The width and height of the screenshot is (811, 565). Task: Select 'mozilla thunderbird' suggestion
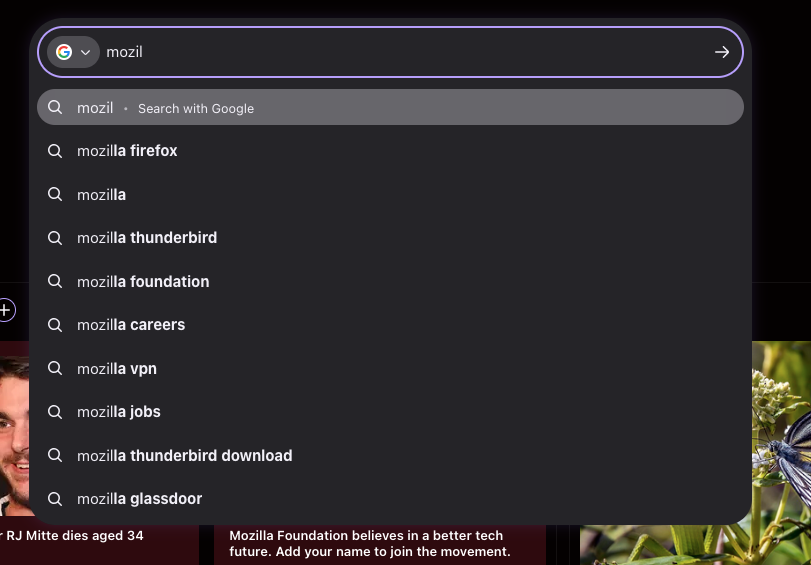[x=391, y=238]
